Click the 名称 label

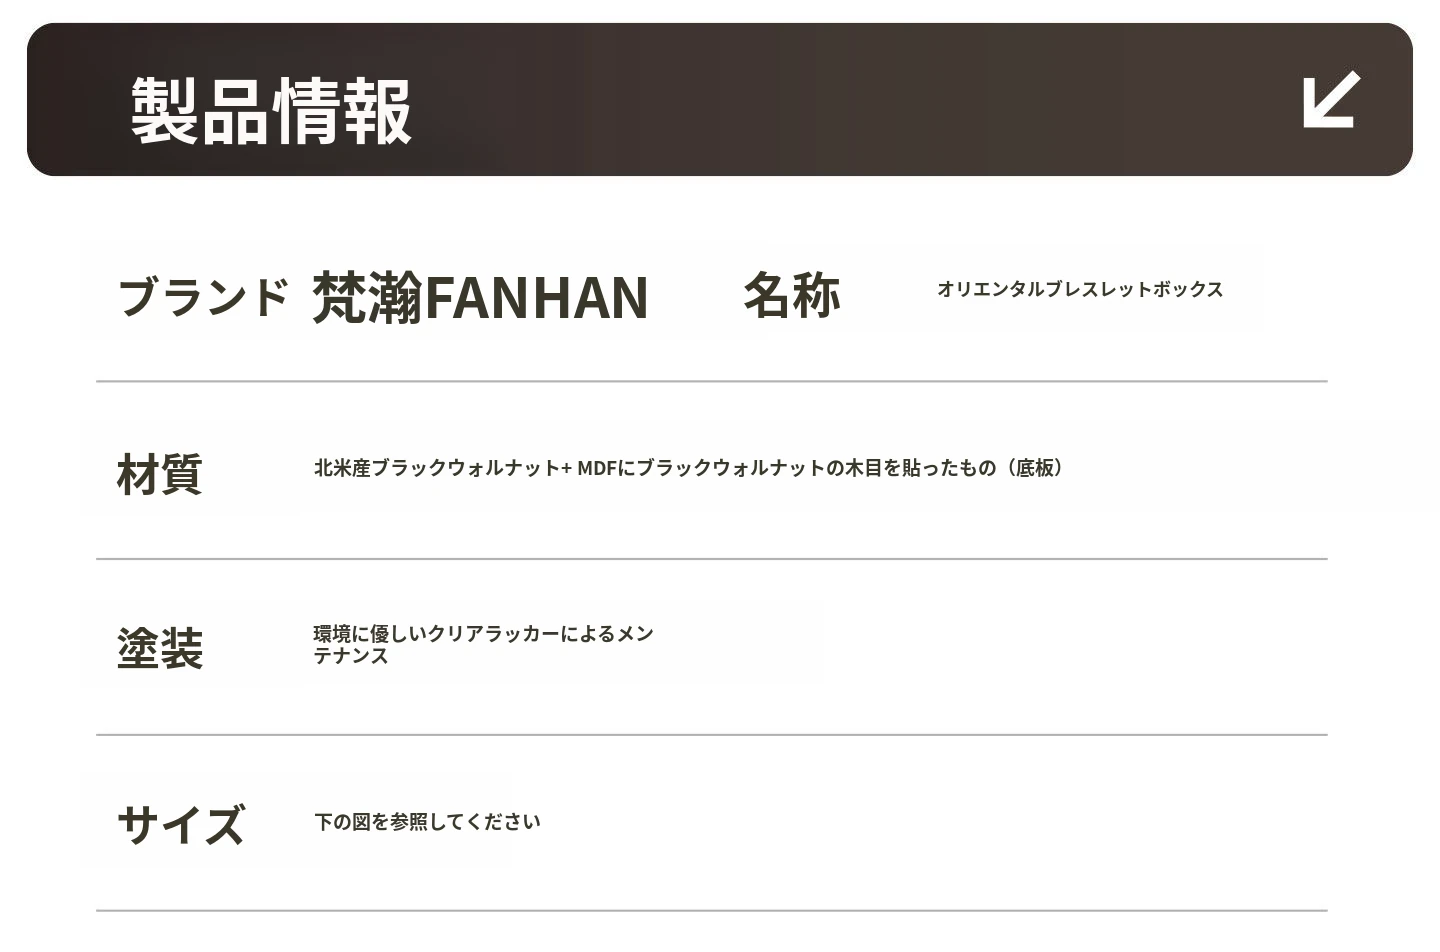click(x=791, y=295)
